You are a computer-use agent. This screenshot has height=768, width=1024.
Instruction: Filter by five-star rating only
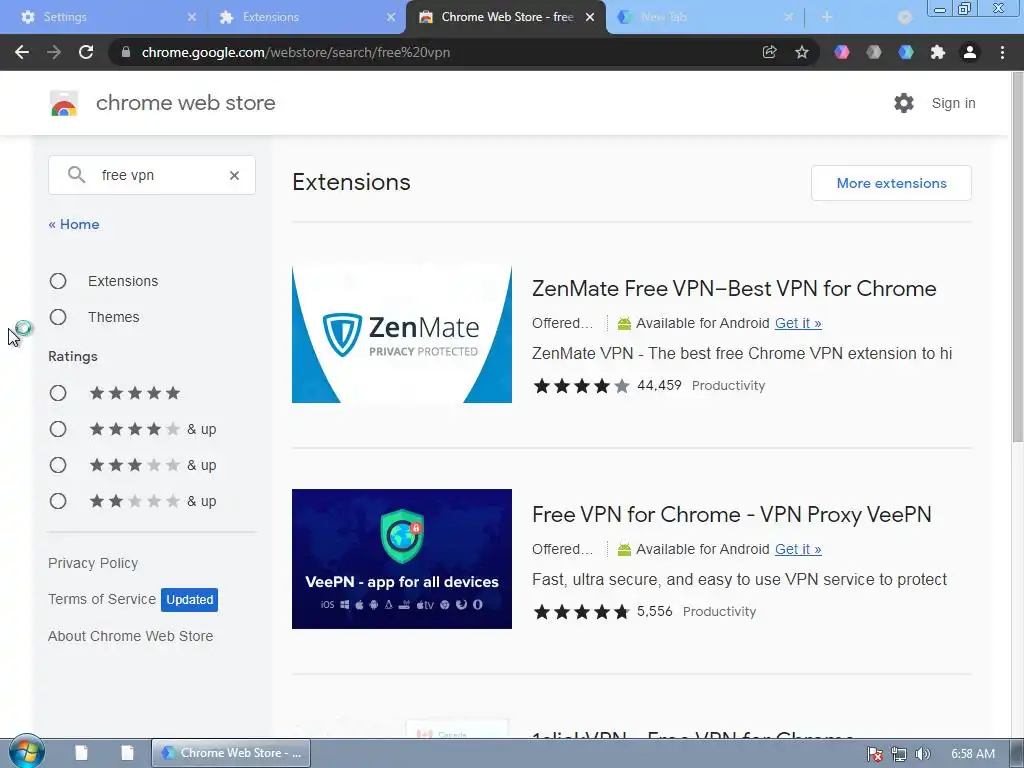coord(58,392)
